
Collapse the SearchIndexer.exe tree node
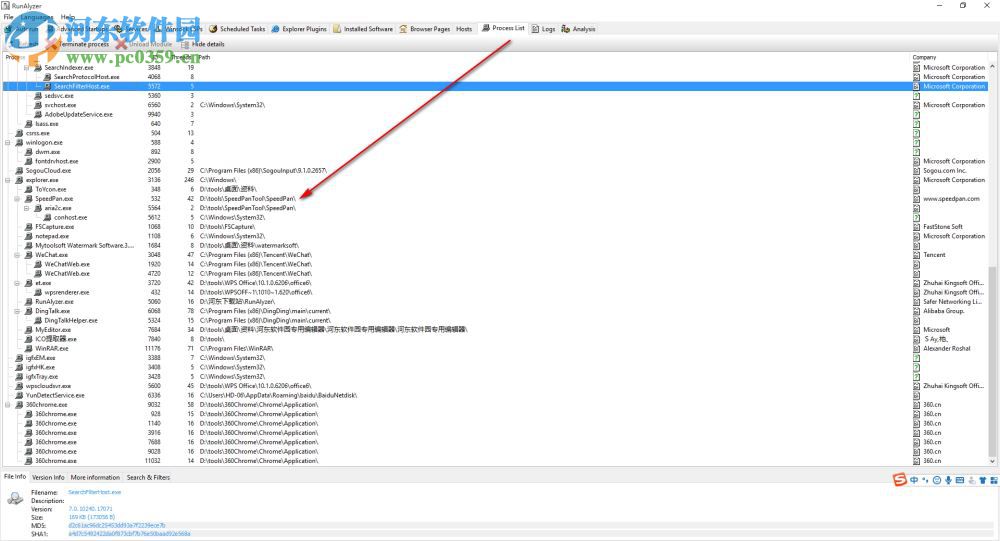click(27, 67)
